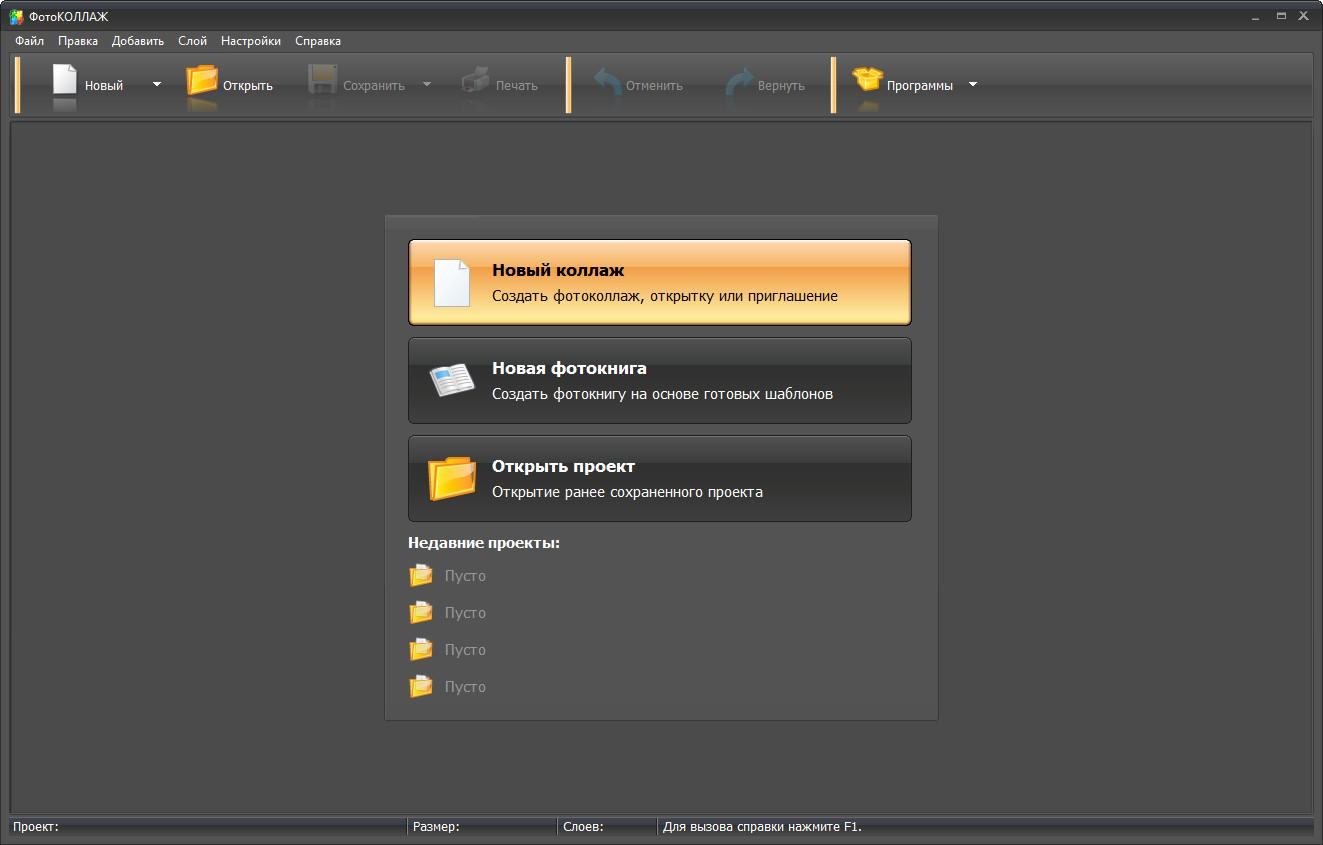
Task: Click the floppy disk Сохранить icon
Action: pos(322,80)
